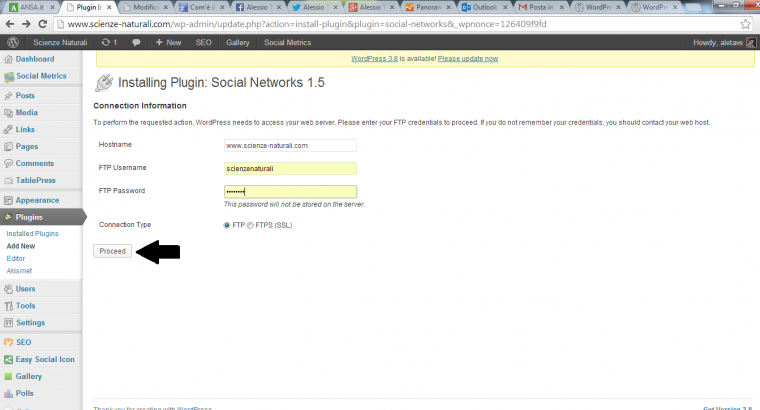Click the SEO sidebar icon
Viewport: 760px width, 410px height.
8,342
